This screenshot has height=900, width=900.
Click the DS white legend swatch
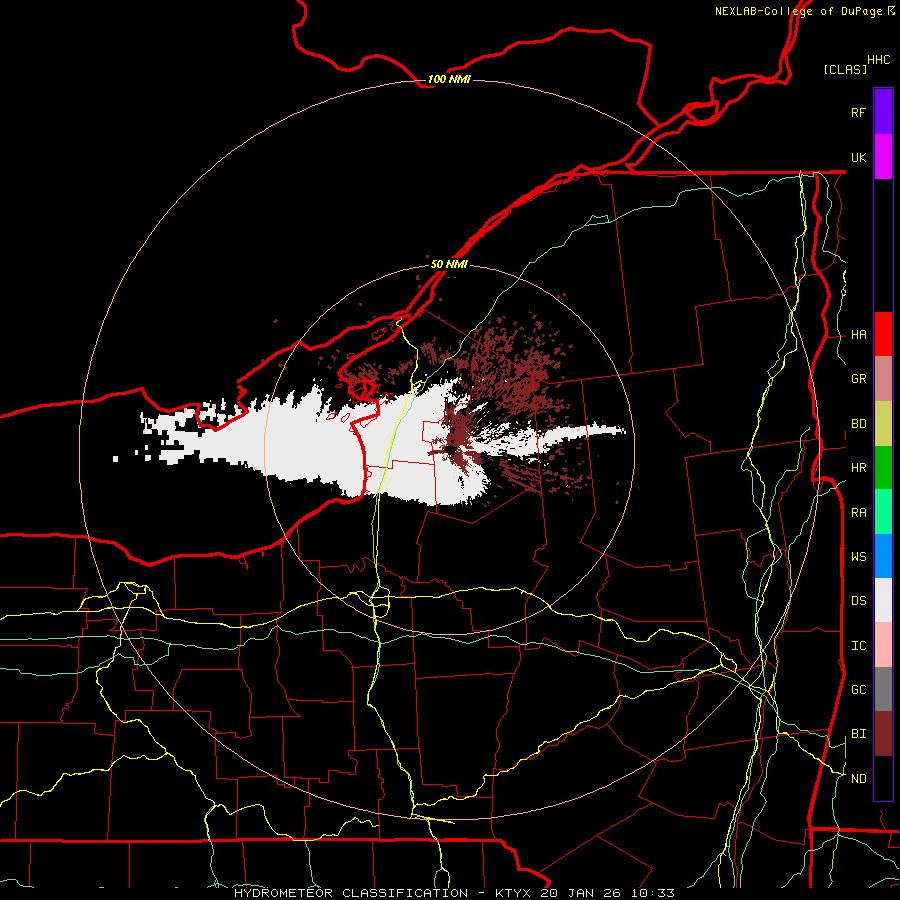point(883,600)
